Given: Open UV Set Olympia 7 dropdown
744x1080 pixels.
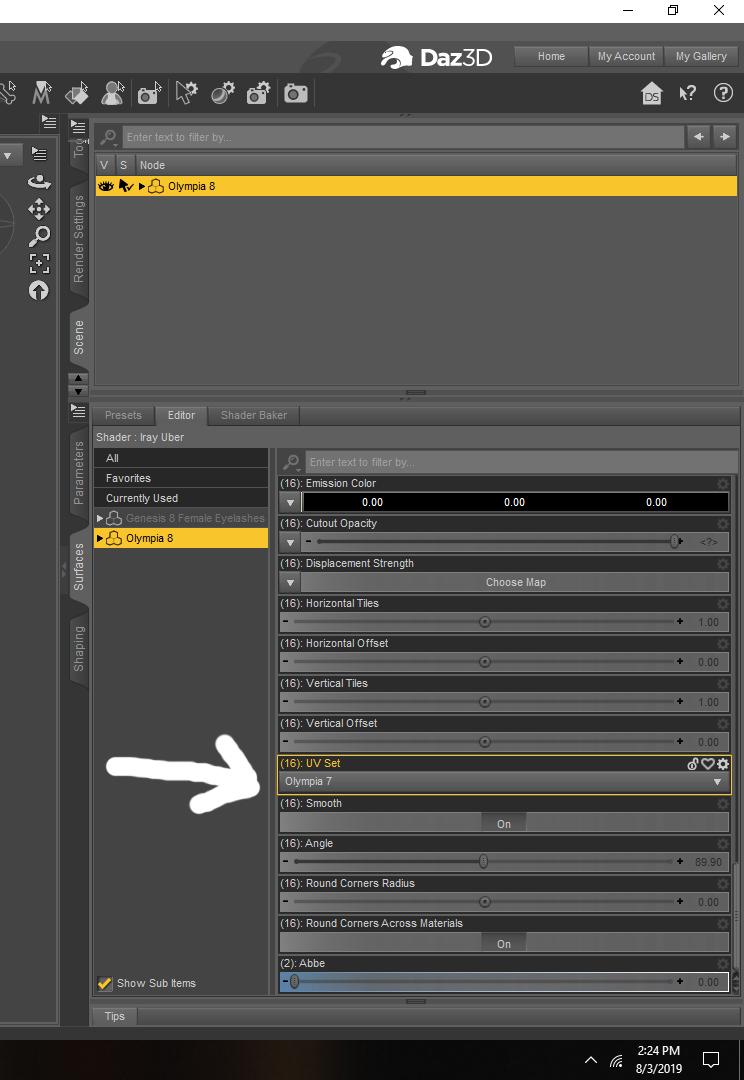Looking at the screenshot, I should coord(504,781).
